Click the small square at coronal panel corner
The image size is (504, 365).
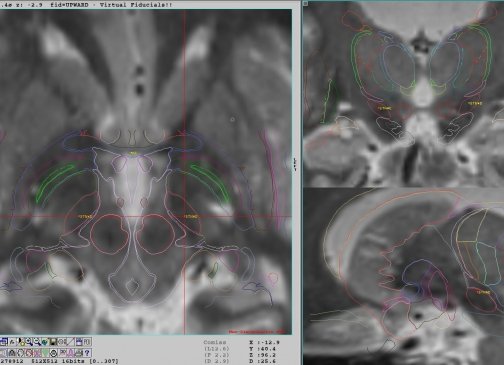coord(306,3)
